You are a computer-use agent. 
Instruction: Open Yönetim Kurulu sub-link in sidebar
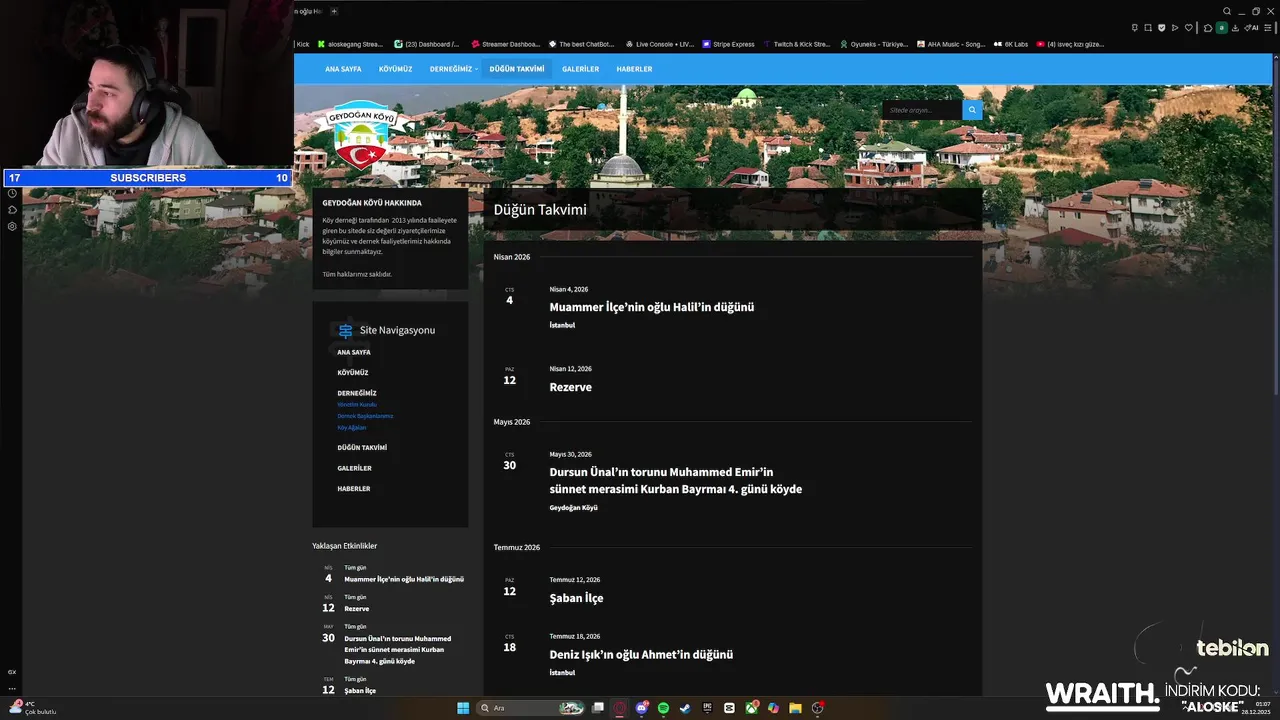click(x=357, y=405)
